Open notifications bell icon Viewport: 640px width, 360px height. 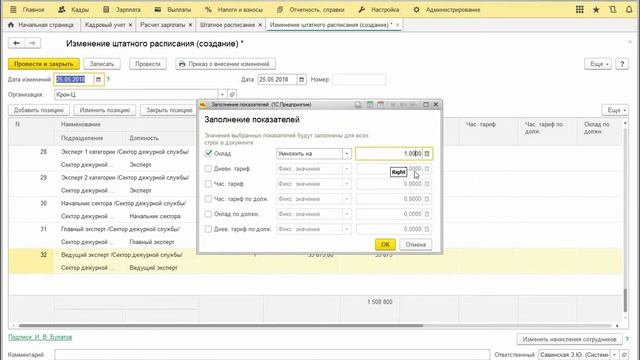(629, 9)
